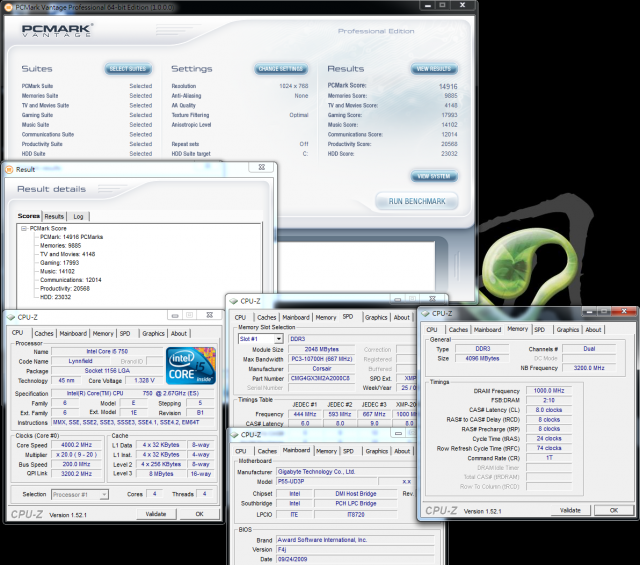Click Validate in the CPU-Z Memory window
The height and width of the screenshot is (565, 640).
570,510
